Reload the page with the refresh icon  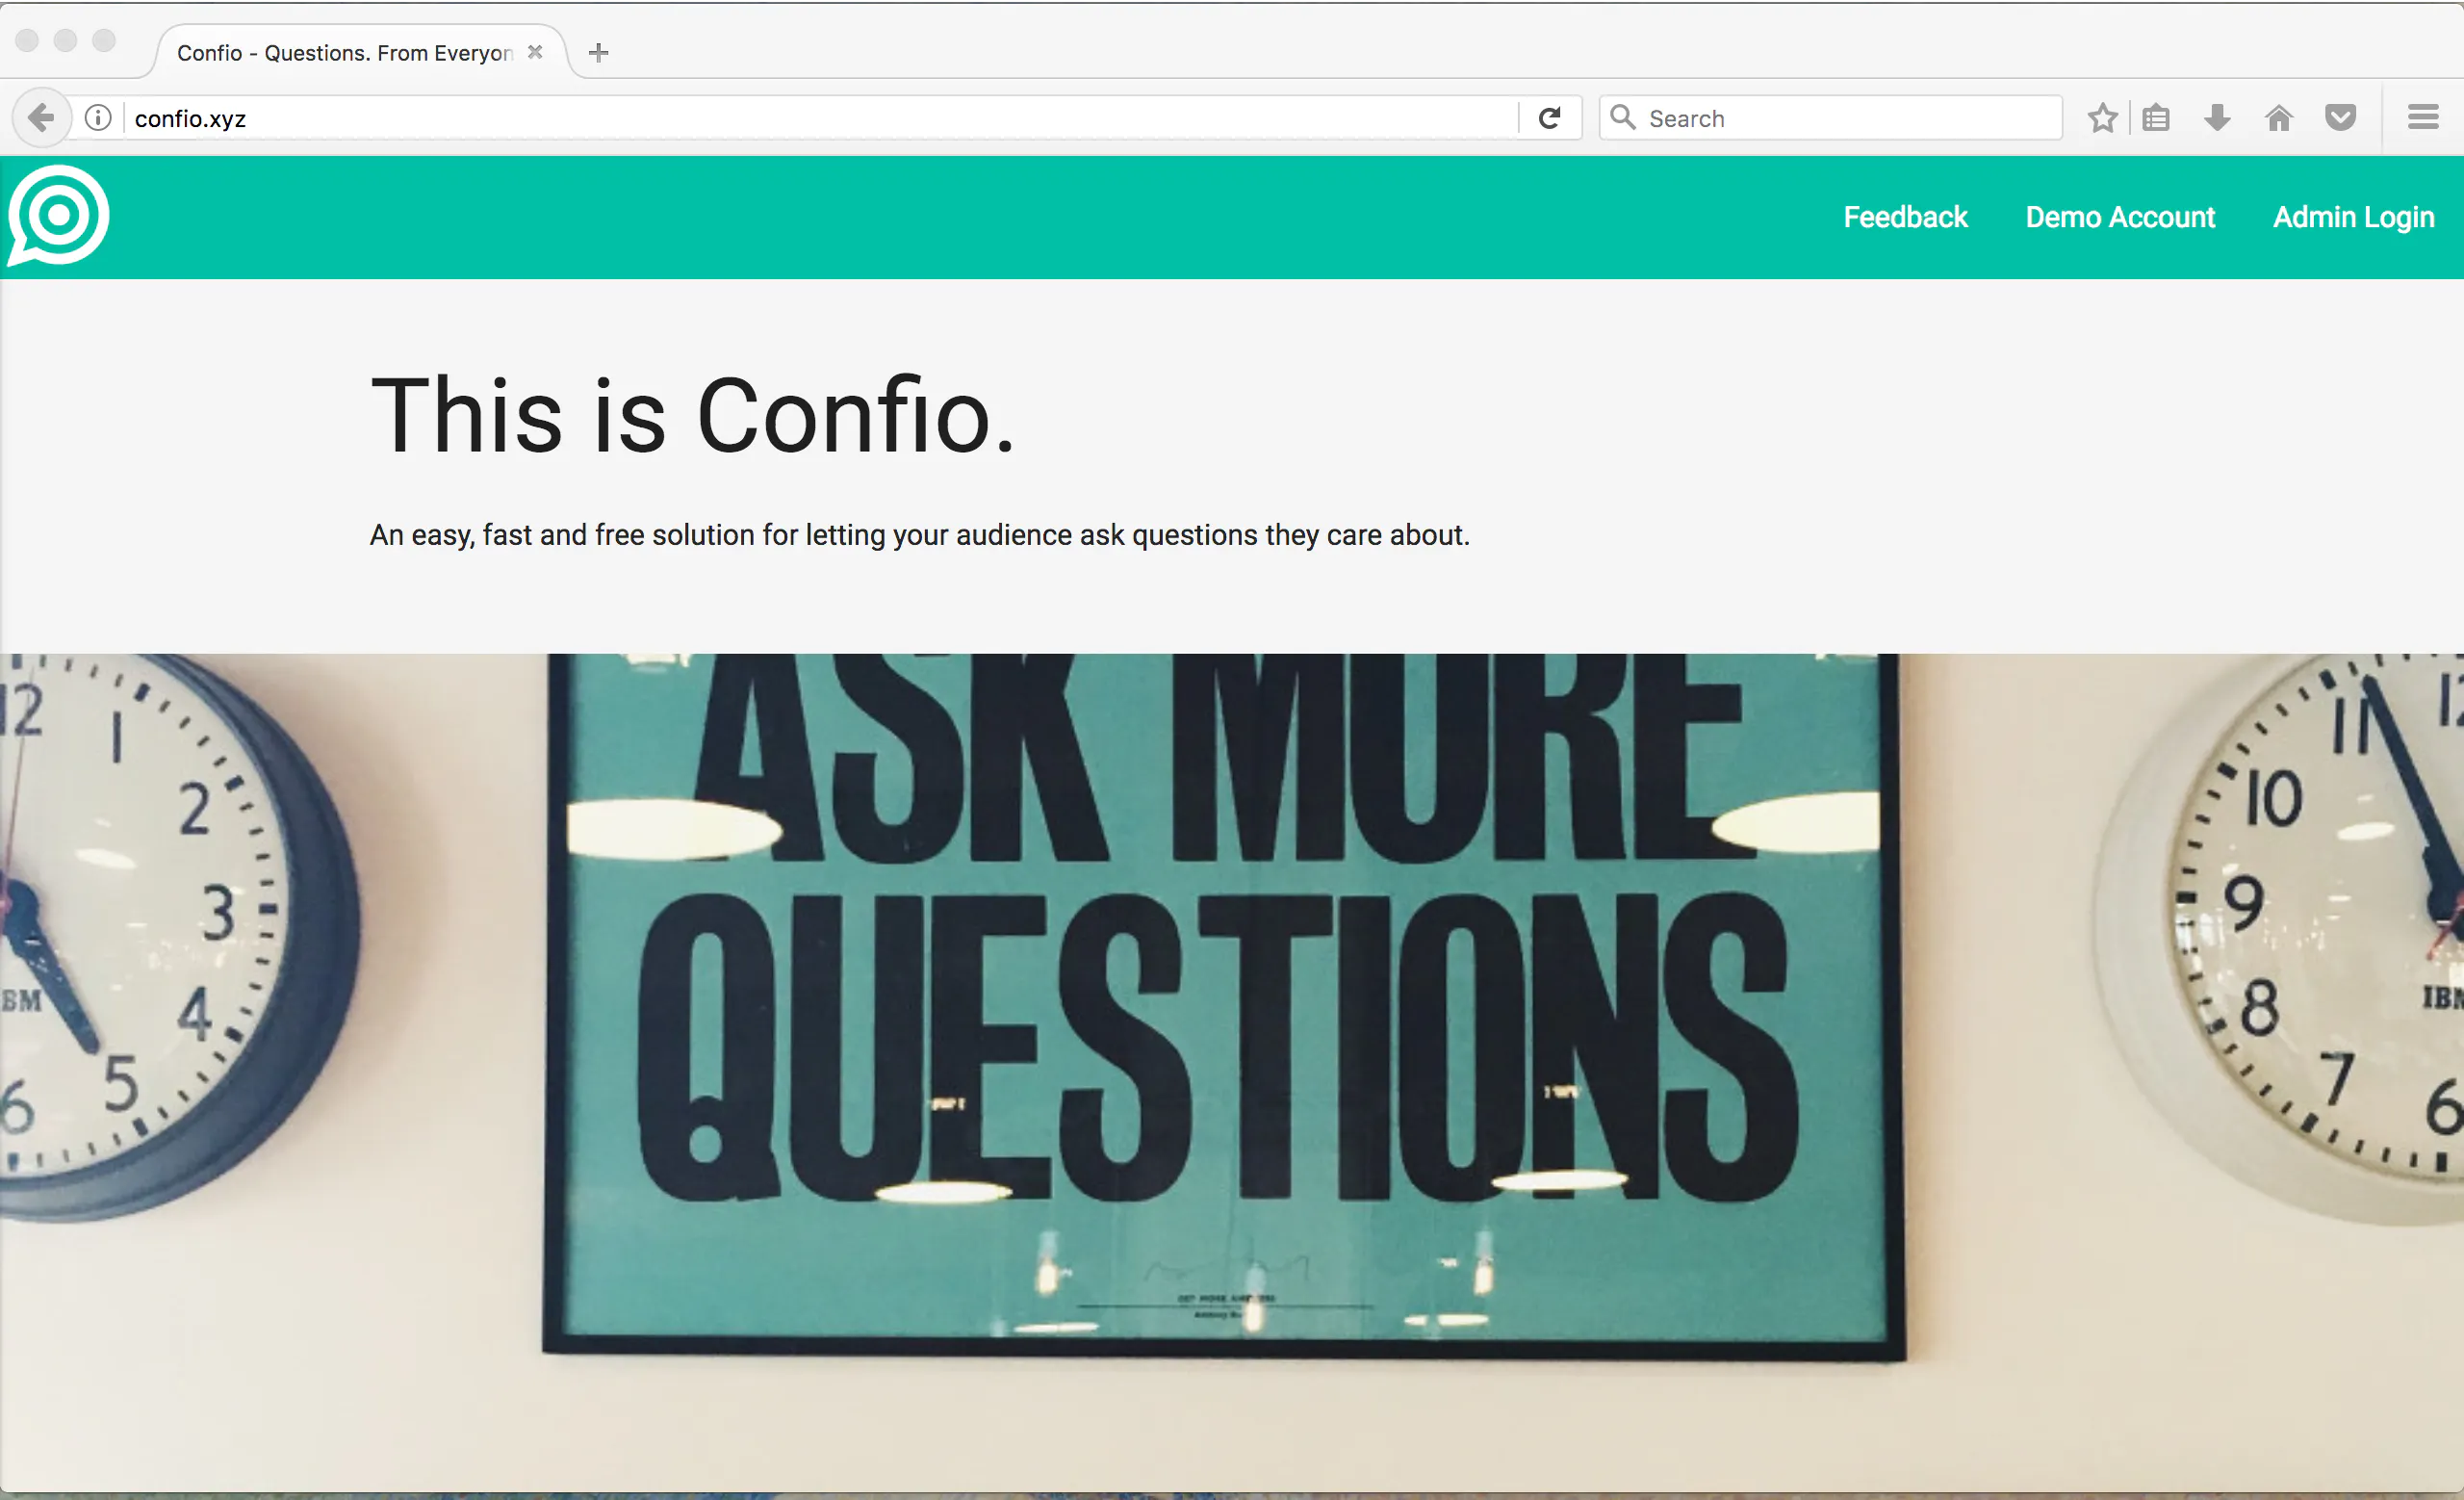[1549, 118]
